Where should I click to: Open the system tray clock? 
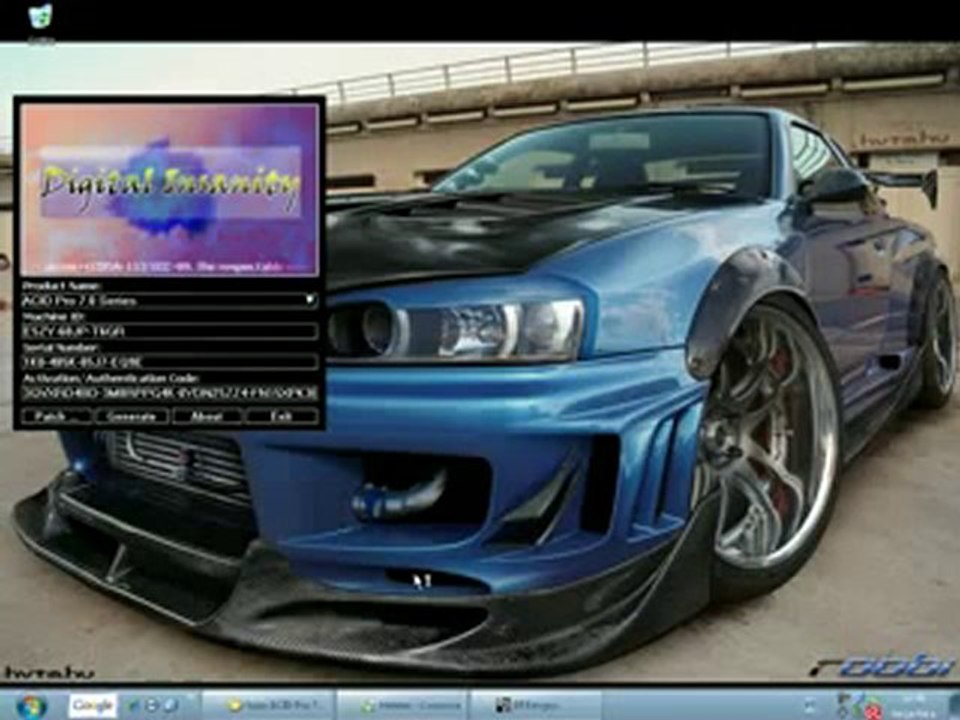tap(912, 706)
